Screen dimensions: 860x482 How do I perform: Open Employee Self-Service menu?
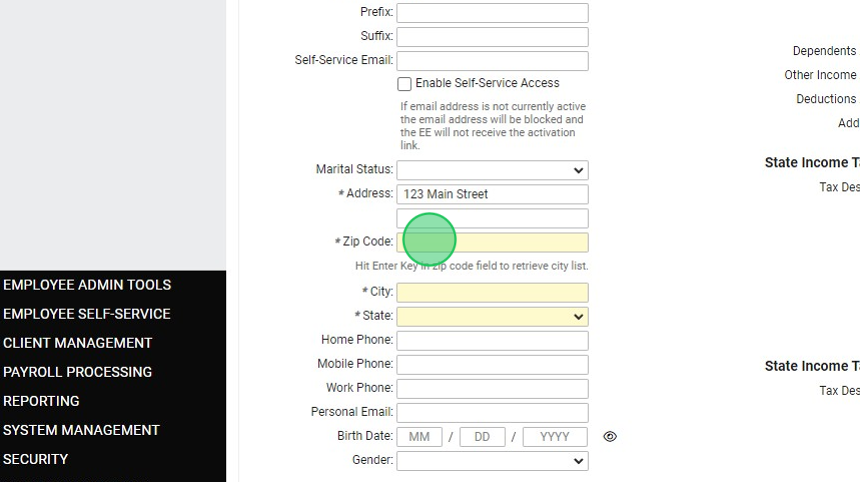tap(87, 314)
